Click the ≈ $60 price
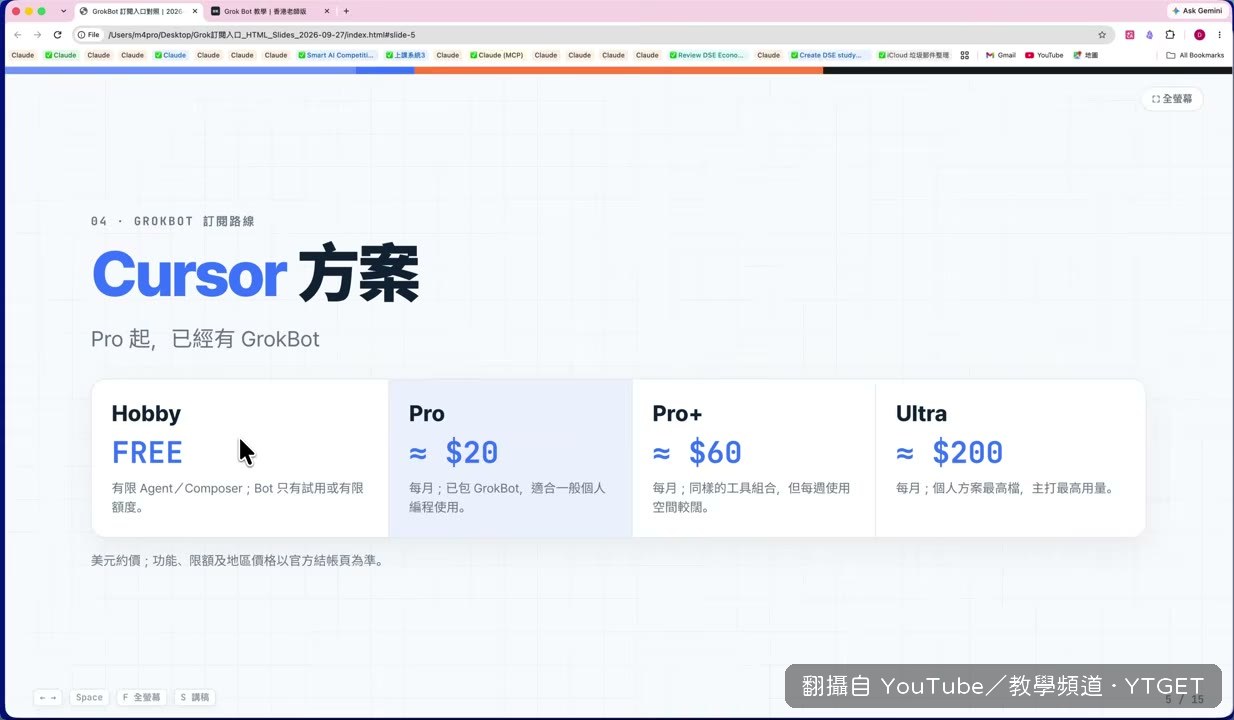 pos(697,453)
